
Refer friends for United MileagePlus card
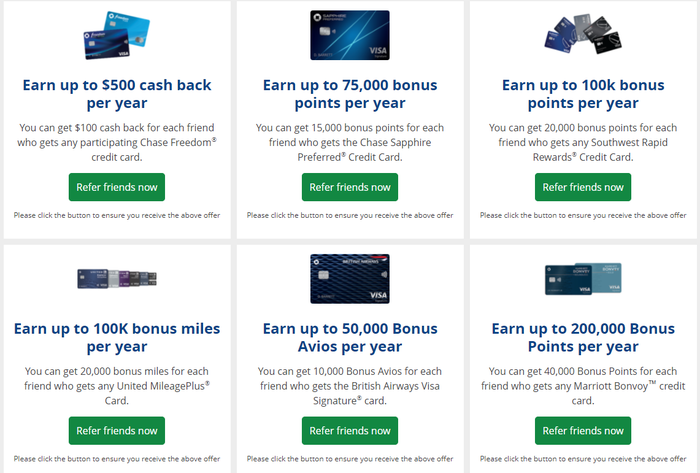pyautogui.click(x=117, y=431)
